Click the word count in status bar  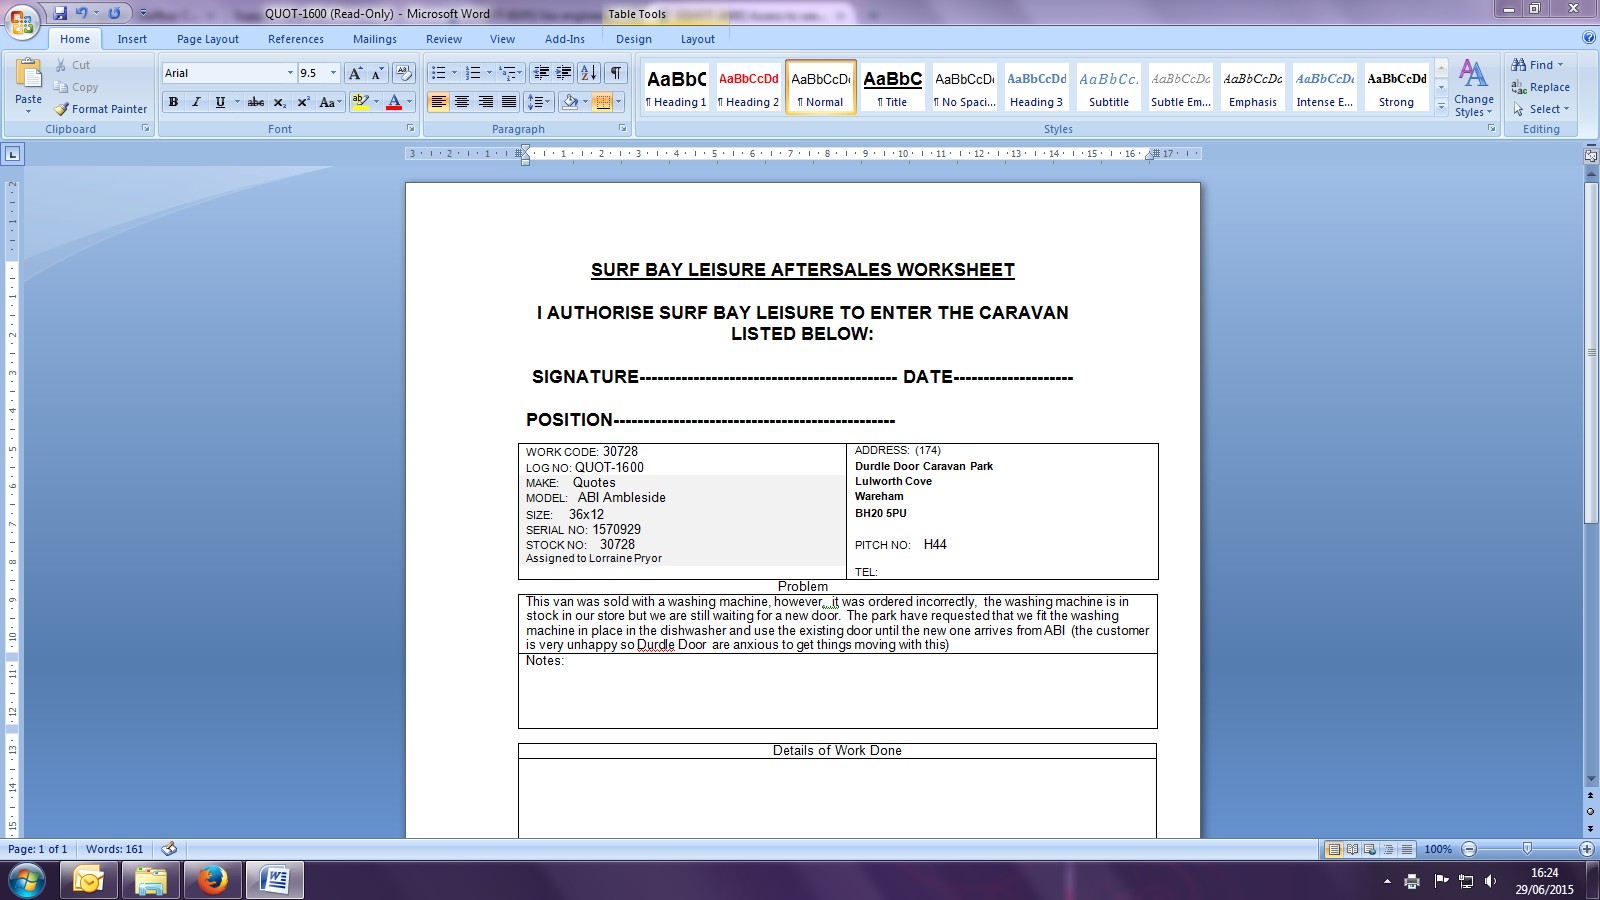115,849
